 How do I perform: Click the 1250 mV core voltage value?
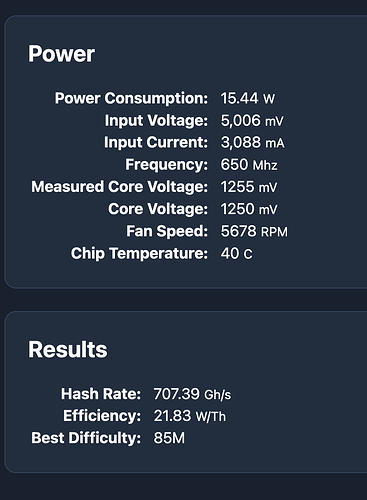pyautogui.click(x=249, y=209)
